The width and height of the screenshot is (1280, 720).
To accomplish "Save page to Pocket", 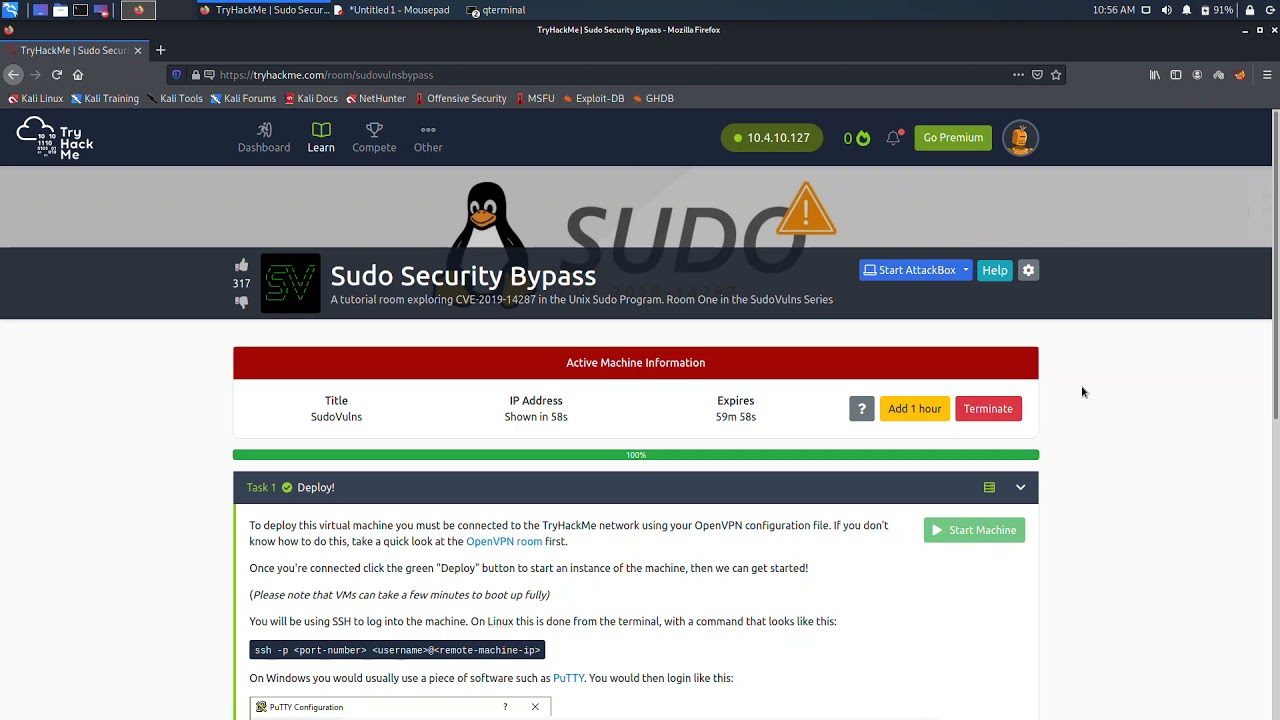I will pyautogui.click(x=1037, y=74).
